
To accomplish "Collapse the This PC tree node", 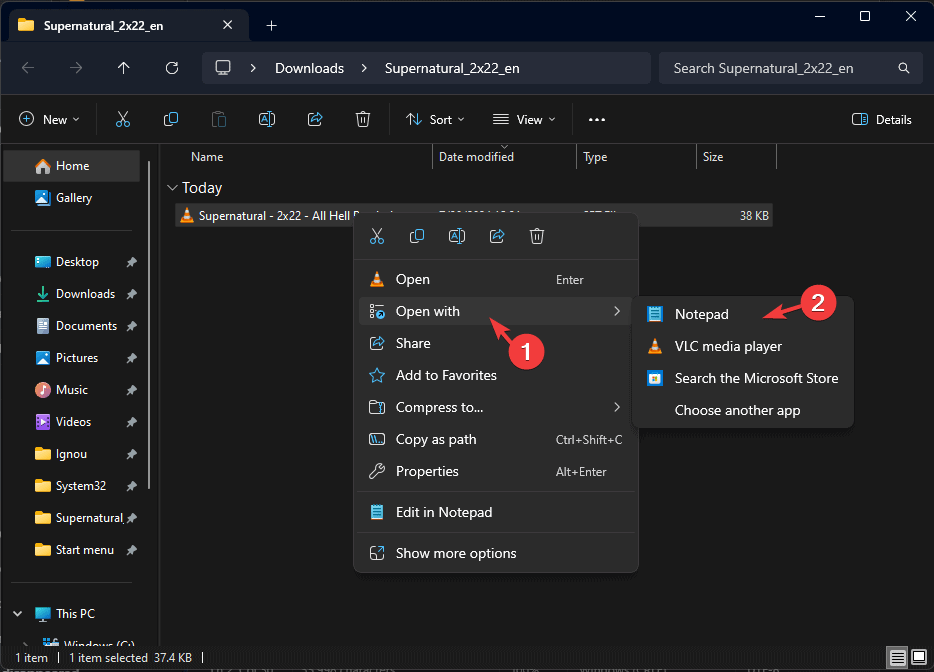I will 18,614.
